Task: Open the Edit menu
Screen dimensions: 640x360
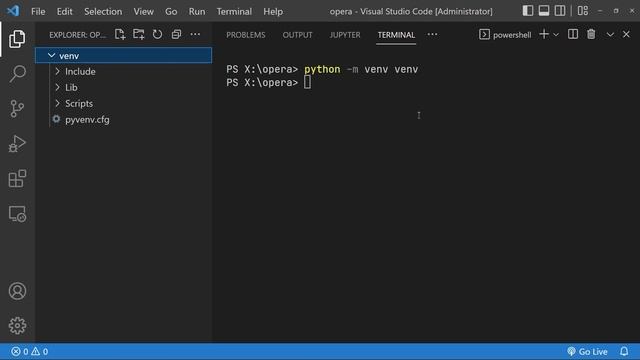Action: pyautogui.click(x=64, y=11)
